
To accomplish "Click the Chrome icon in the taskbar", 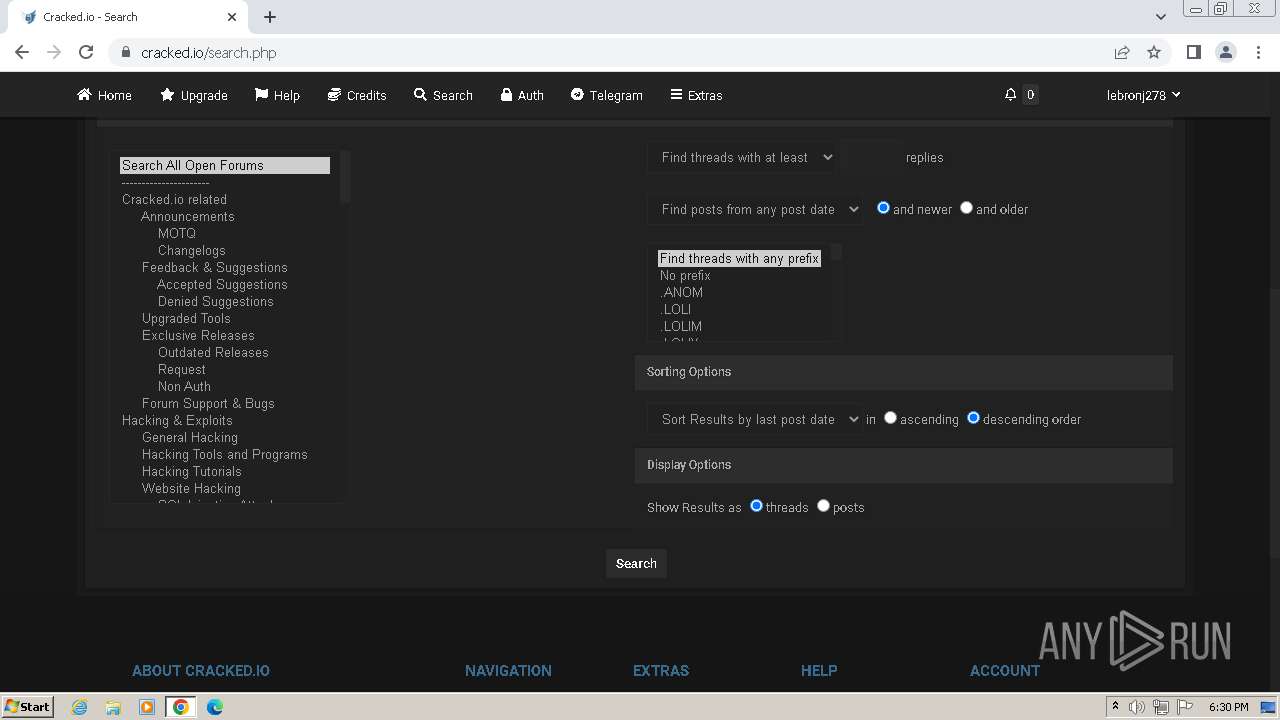I will (181, 707).
